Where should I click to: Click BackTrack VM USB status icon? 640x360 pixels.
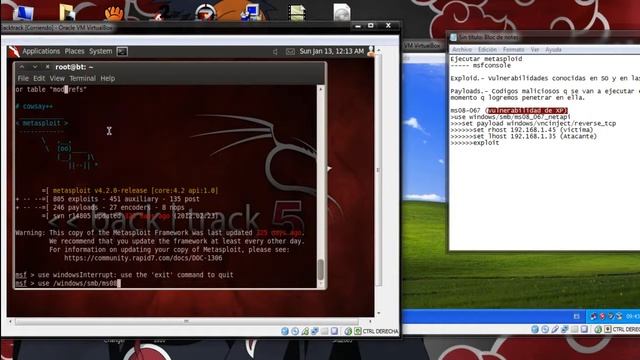(304, 331)
